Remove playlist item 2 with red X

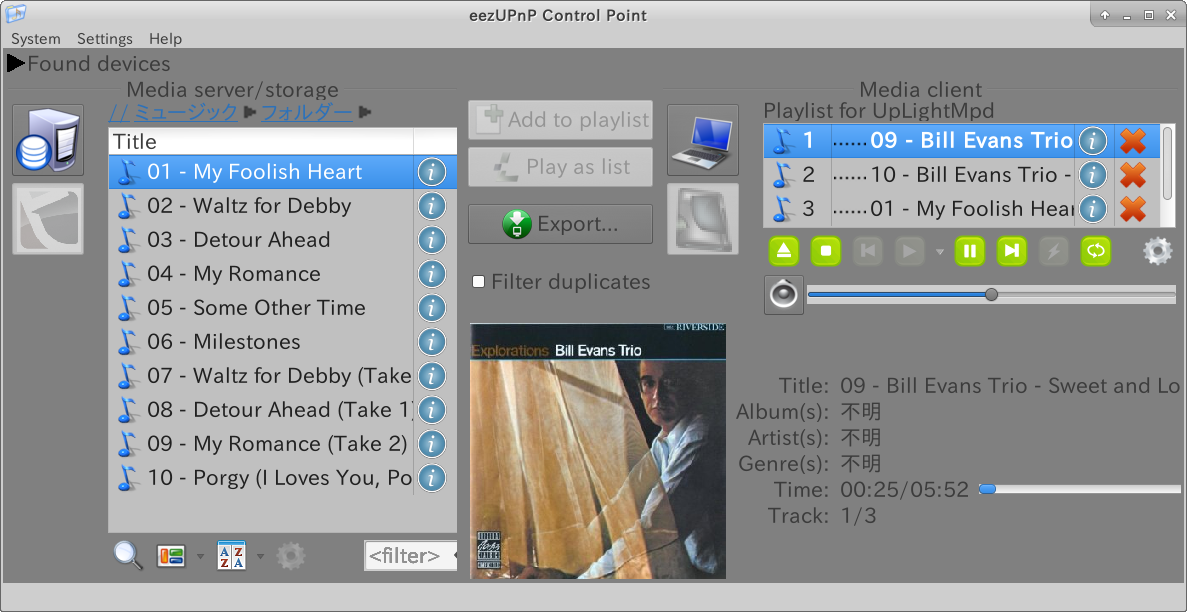[x=1132, y=175]
